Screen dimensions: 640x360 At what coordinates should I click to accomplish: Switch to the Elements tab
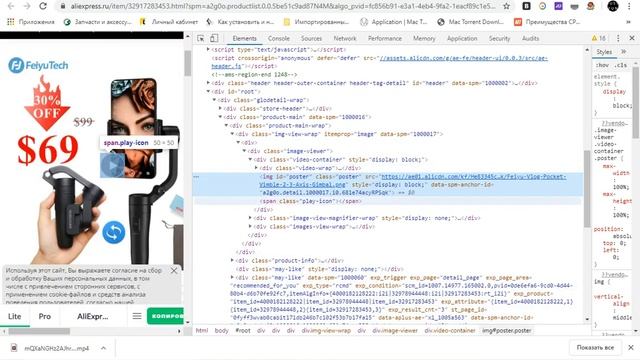point(244,38)
